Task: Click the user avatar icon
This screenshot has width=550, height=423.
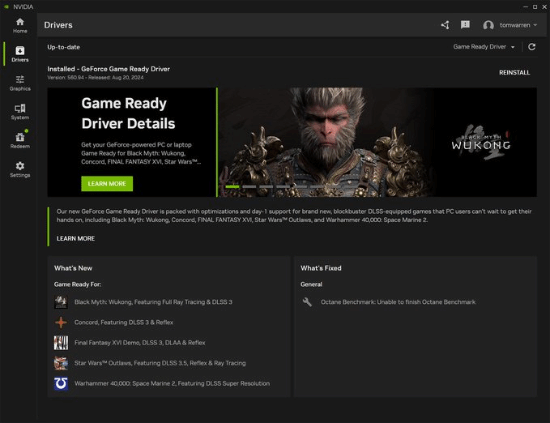Action: point(488,25)
